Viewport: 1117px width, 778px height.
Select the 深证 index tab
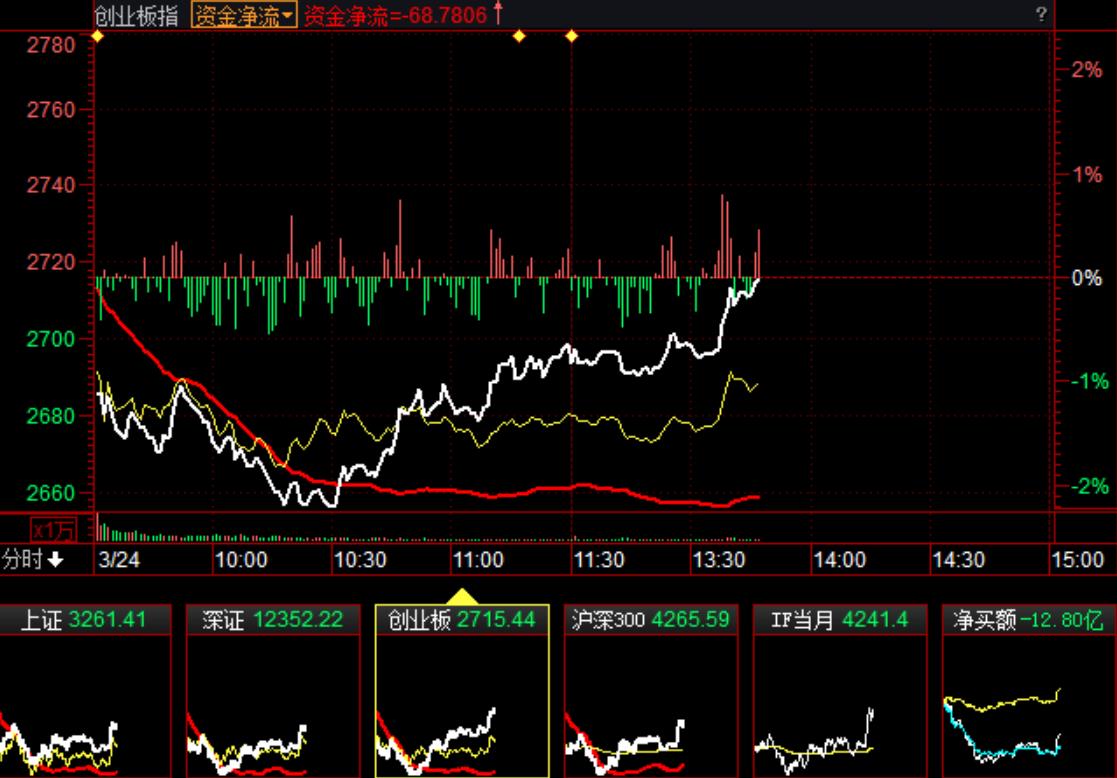point(272,620)
